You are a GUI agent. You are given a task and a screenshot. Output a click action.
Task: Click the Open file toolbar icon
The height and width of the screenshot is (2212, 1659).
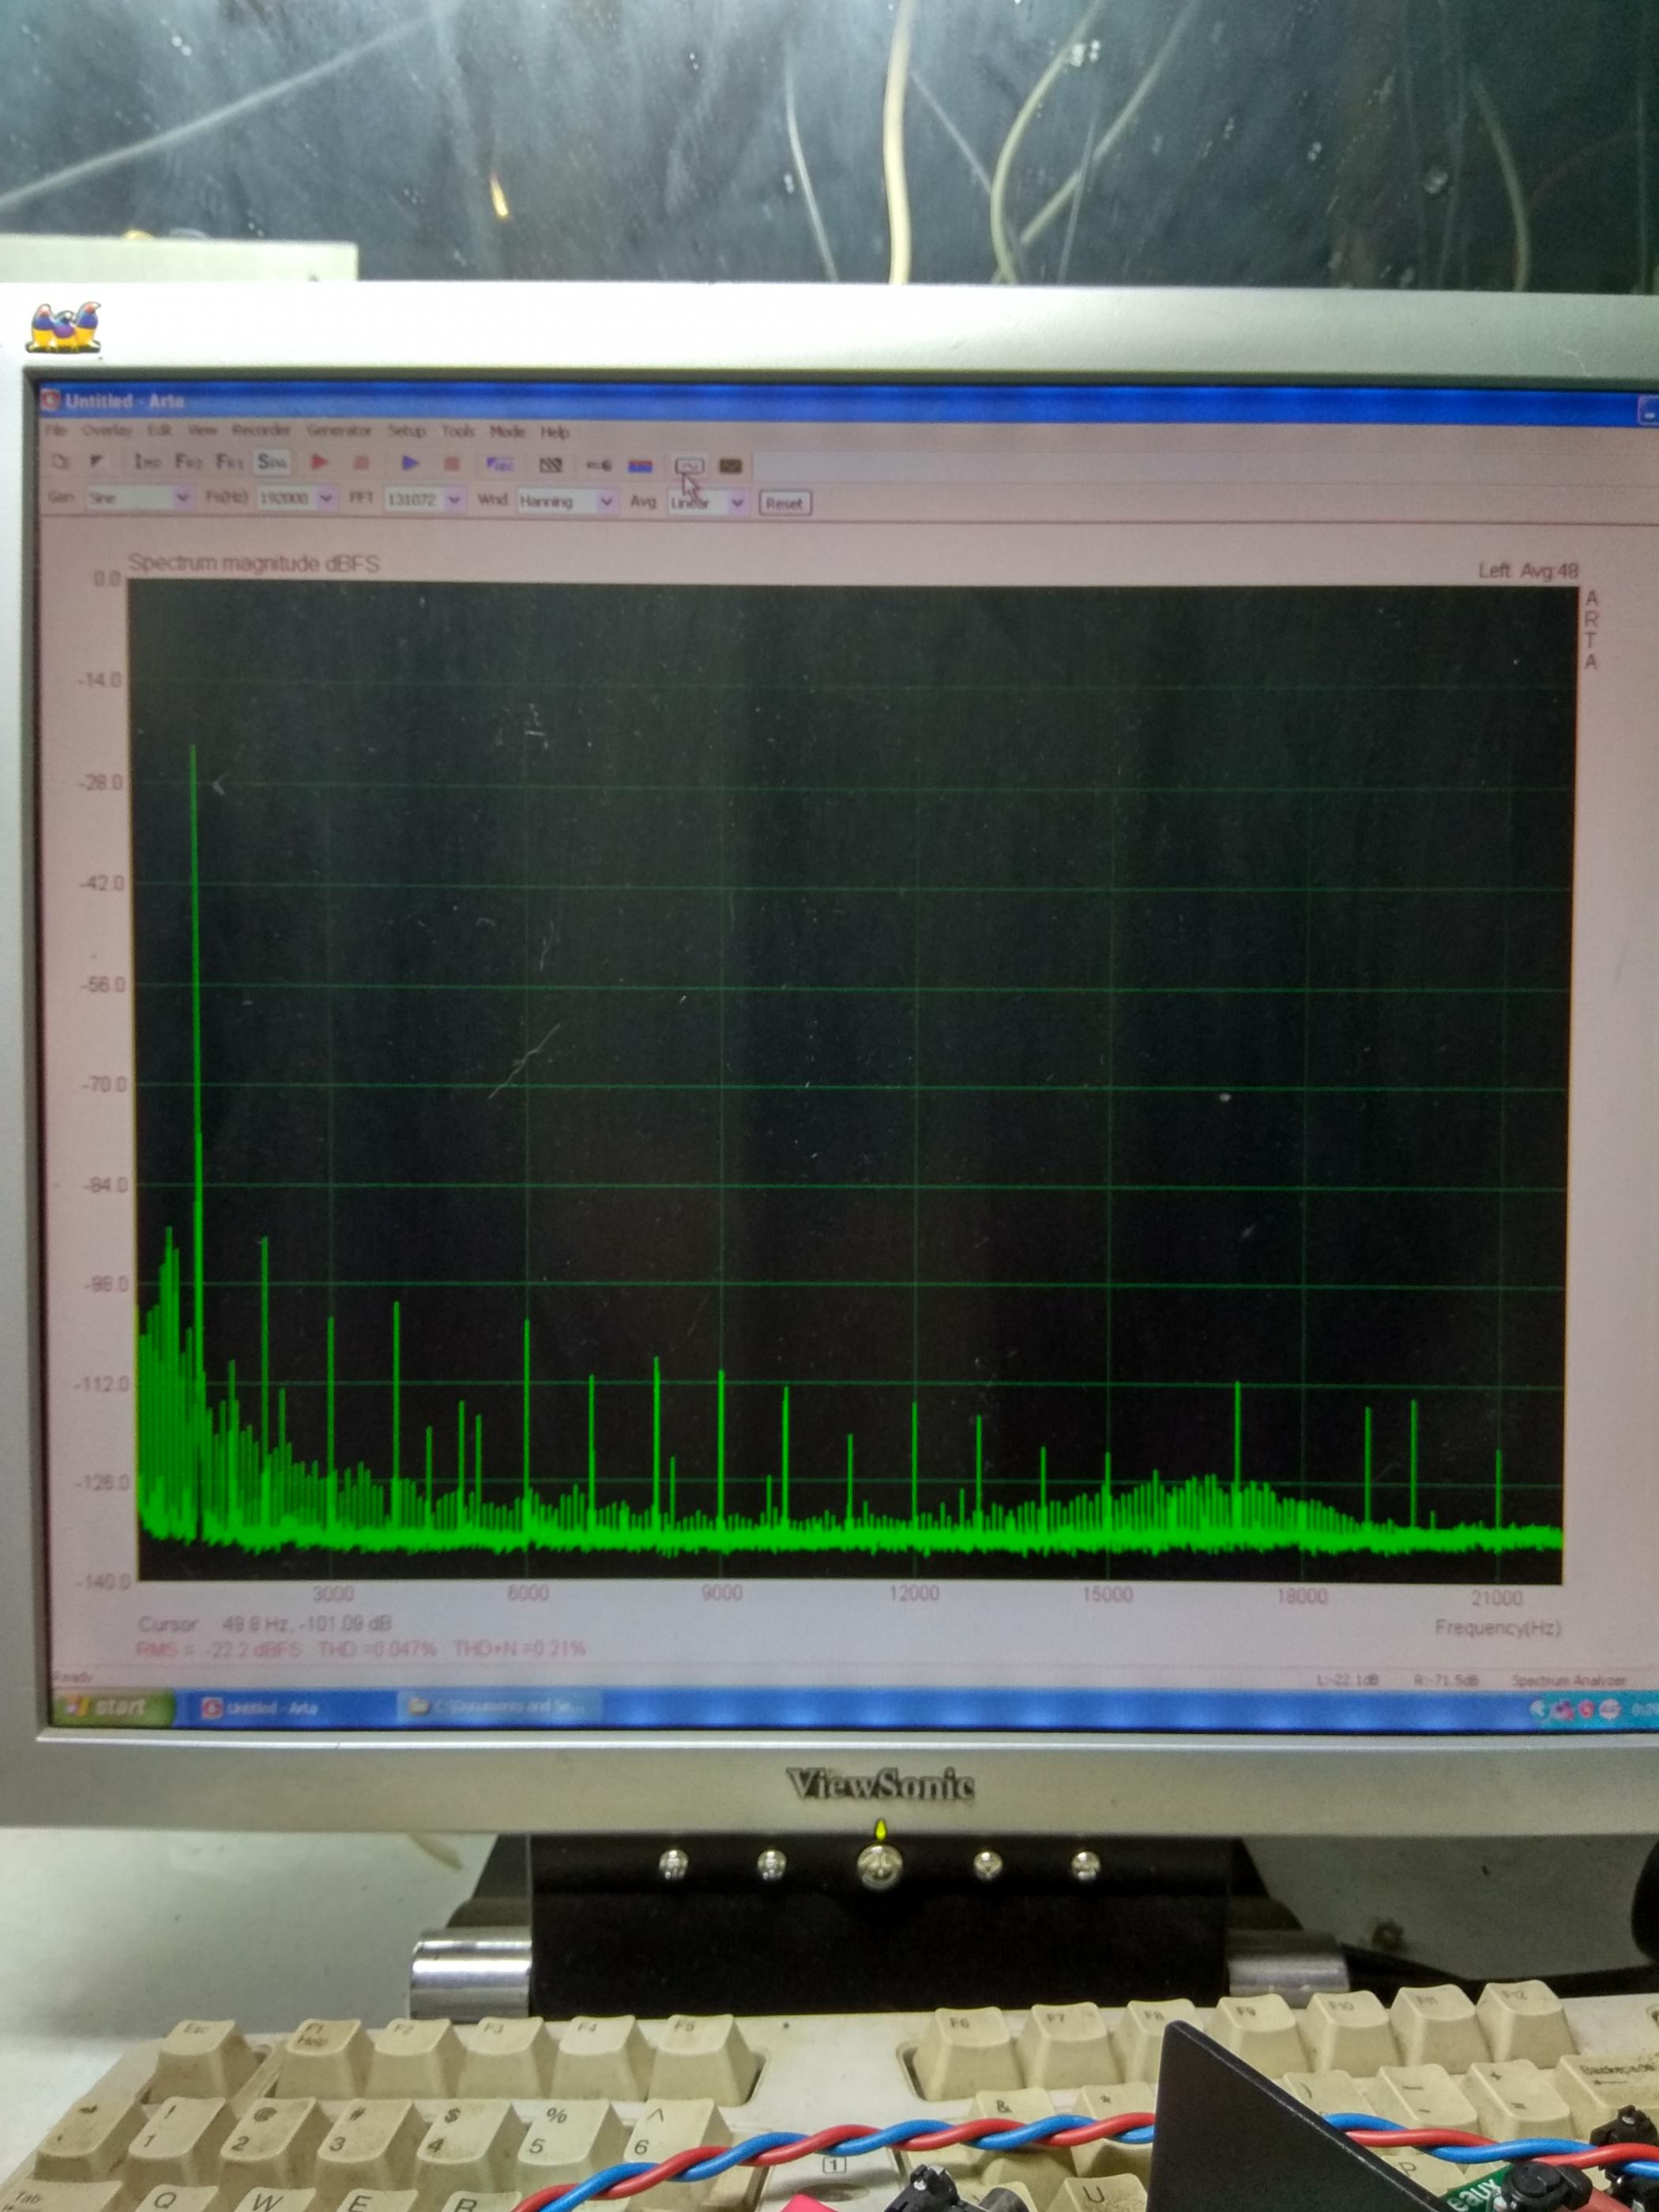[97, 462]
